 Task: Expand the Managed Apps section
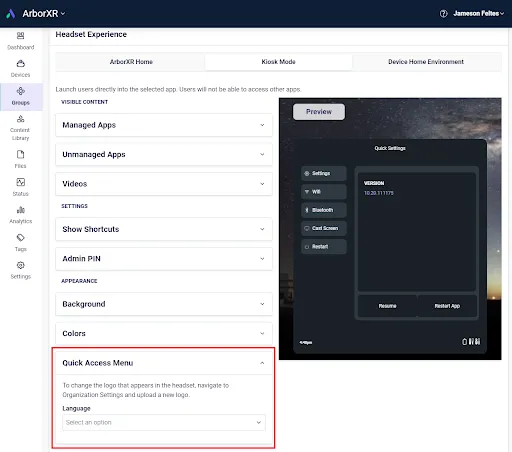click(164, 125)
